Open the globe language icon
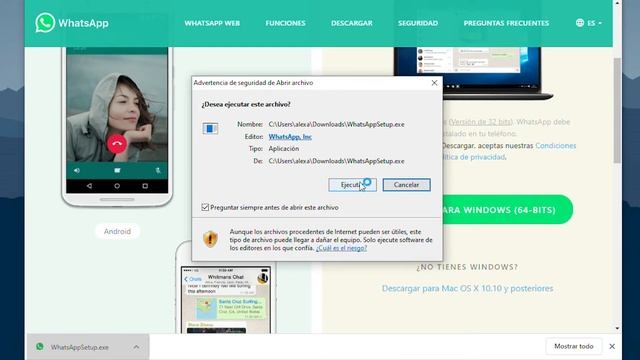The image size is (640, 360). (580, 23)
